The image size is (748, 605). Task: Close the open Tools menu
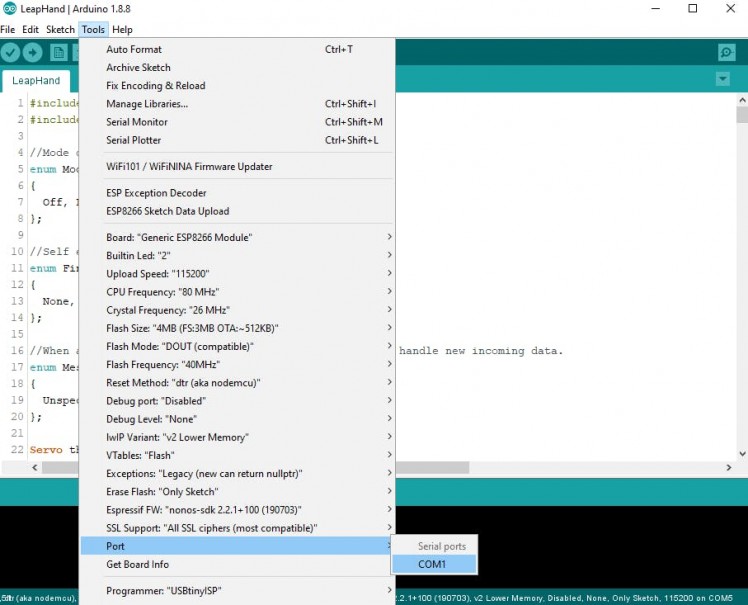point(93,30)
